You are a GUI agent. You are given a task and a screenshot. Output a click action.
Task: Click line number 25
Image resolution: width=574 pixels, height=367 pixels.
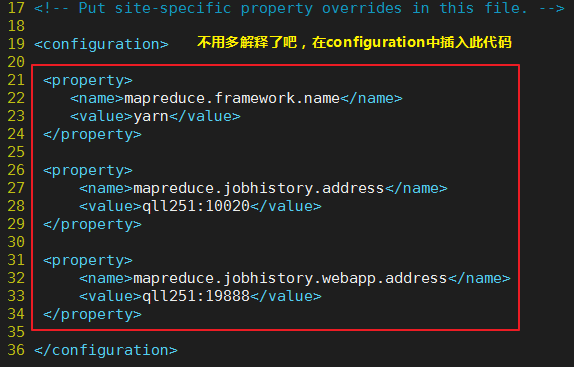tap(16, 152)
